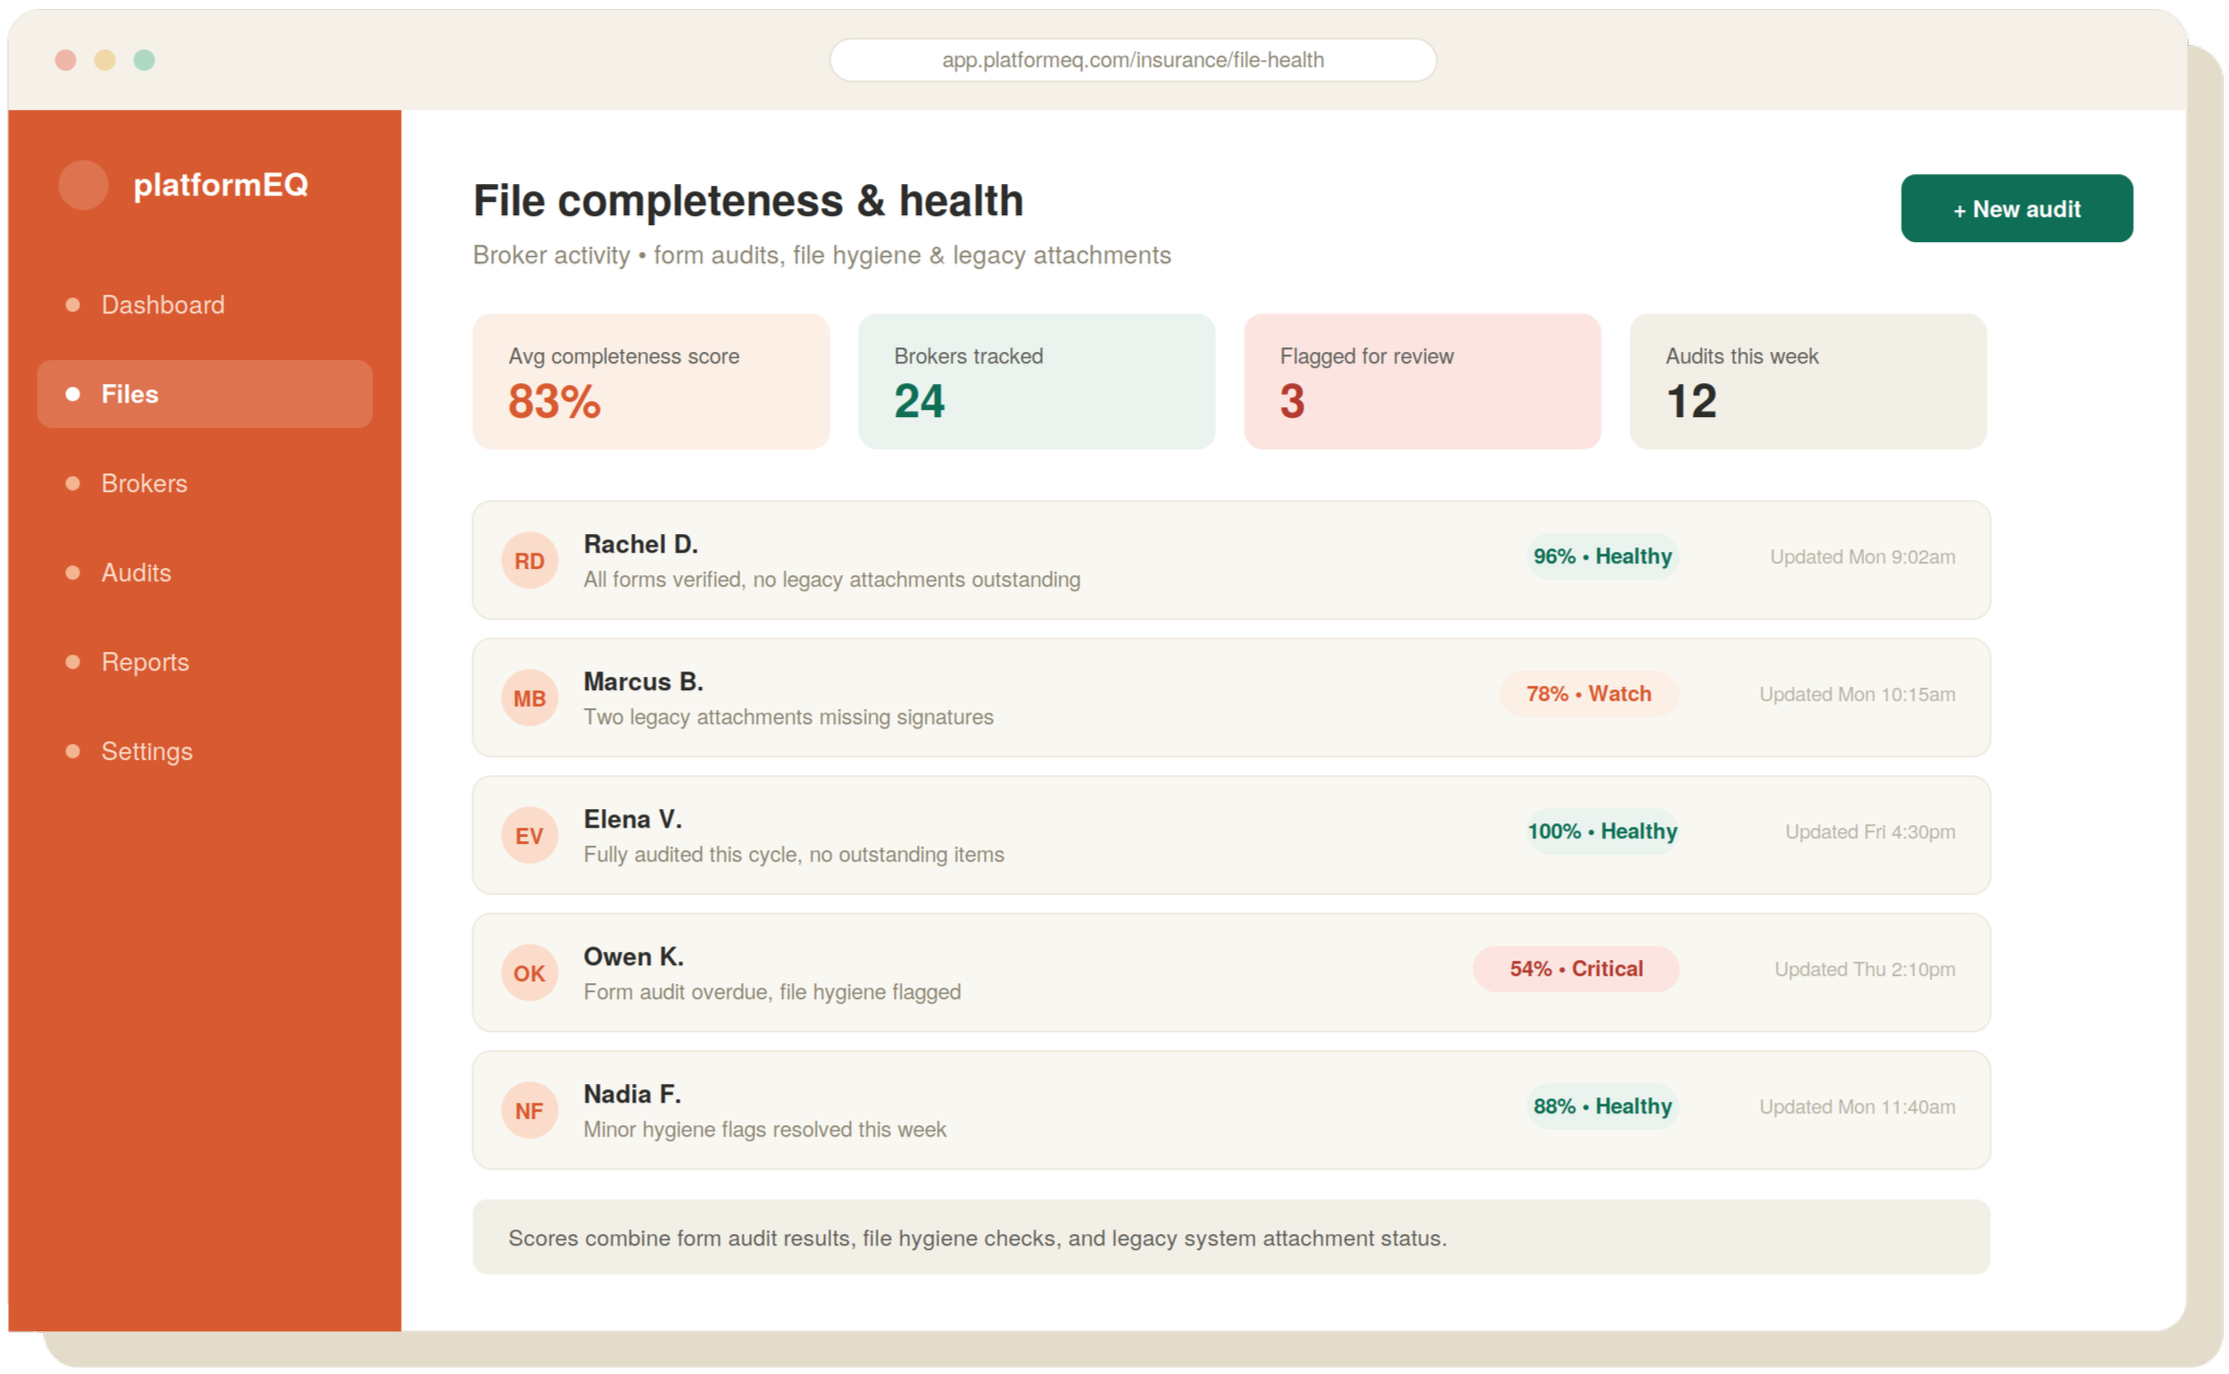The height and width of the screenshot is (1374, 2229).
Task: Open the Avg completeness score card
Action: [651, 382]
